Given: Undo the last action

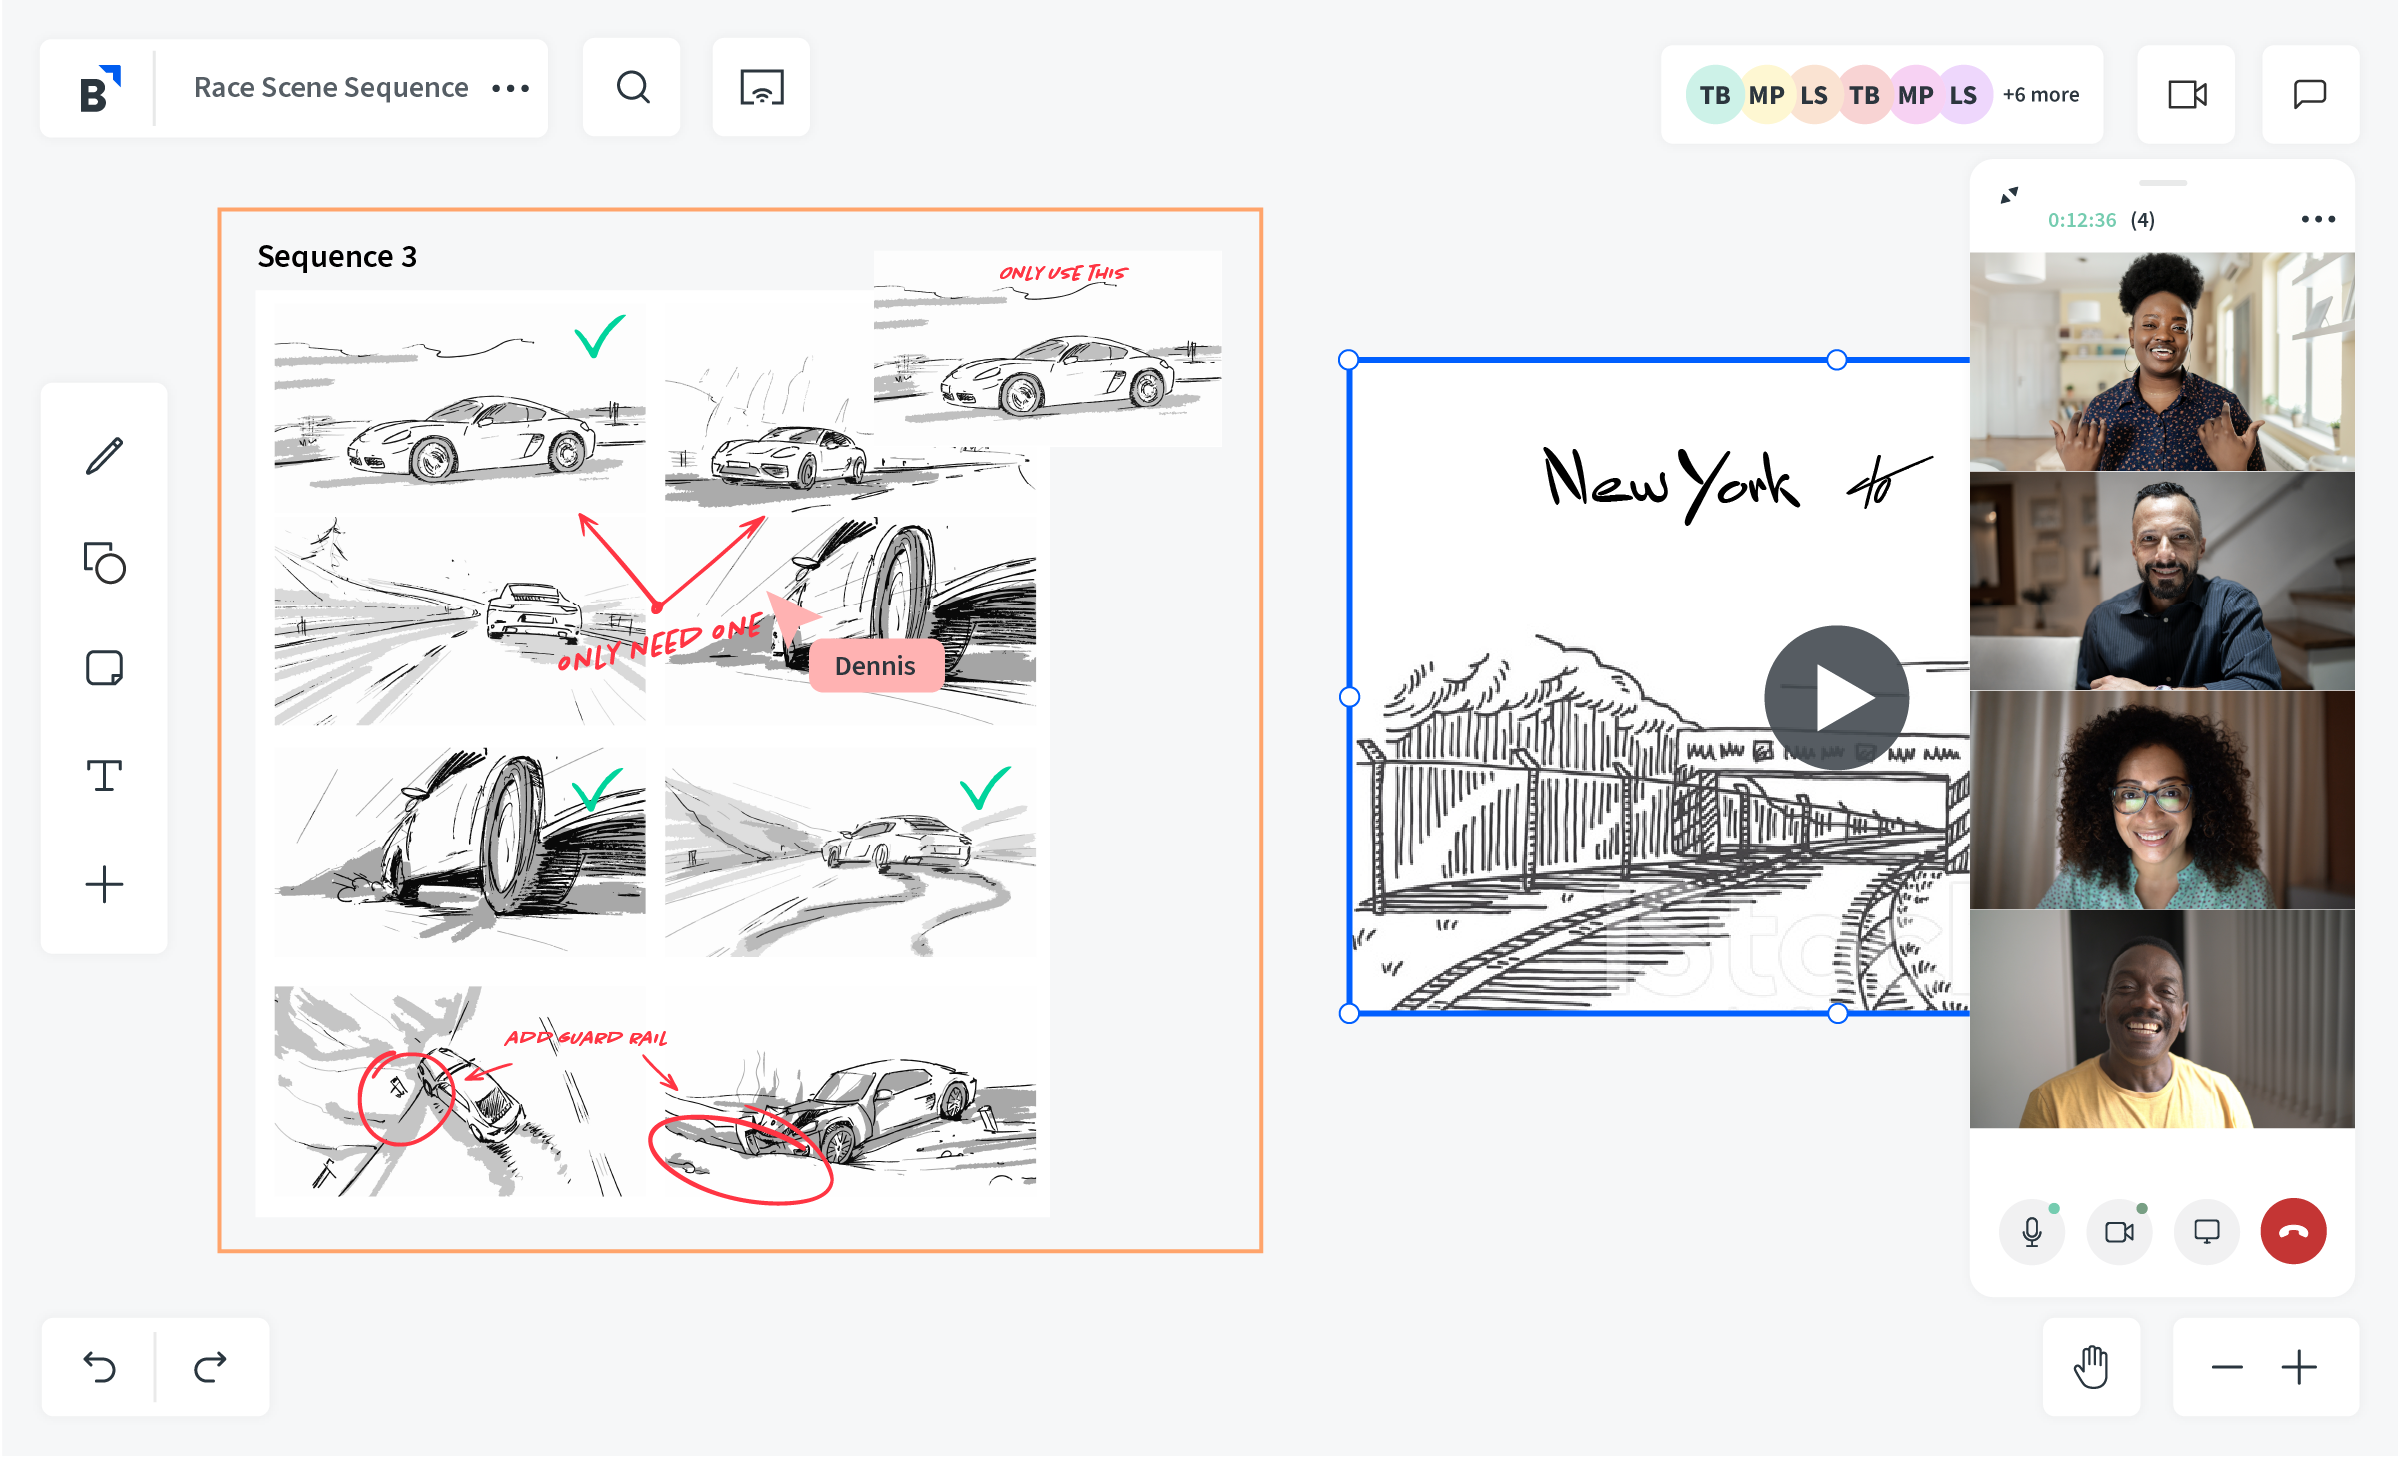Looking at the screenshot, I should (99, 1367).
